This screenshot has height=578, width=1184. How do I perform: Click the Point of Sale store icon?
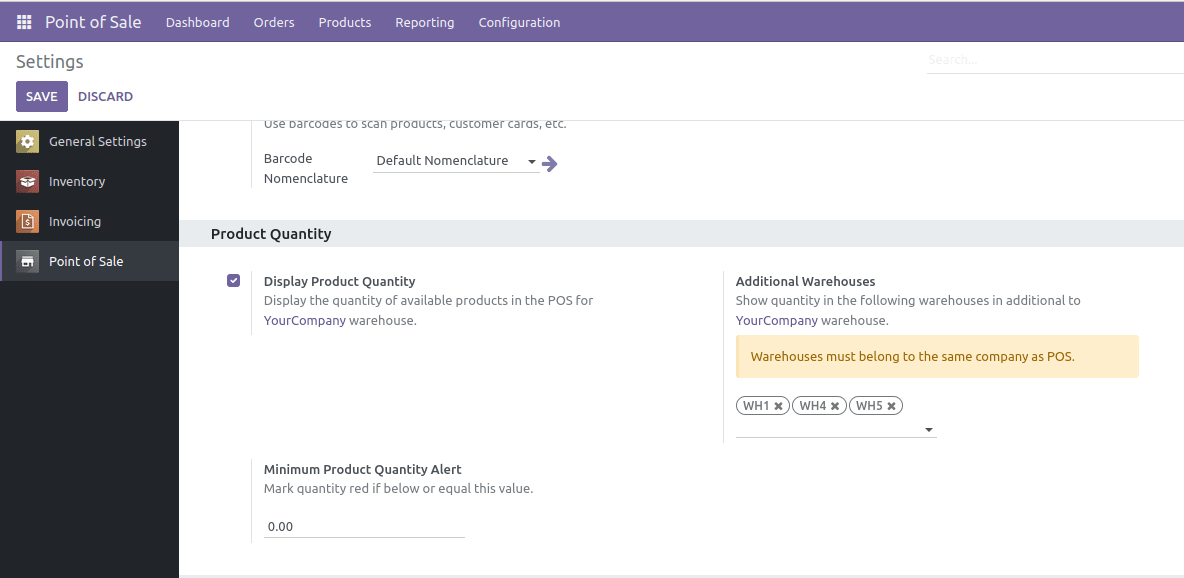(28, 261)
